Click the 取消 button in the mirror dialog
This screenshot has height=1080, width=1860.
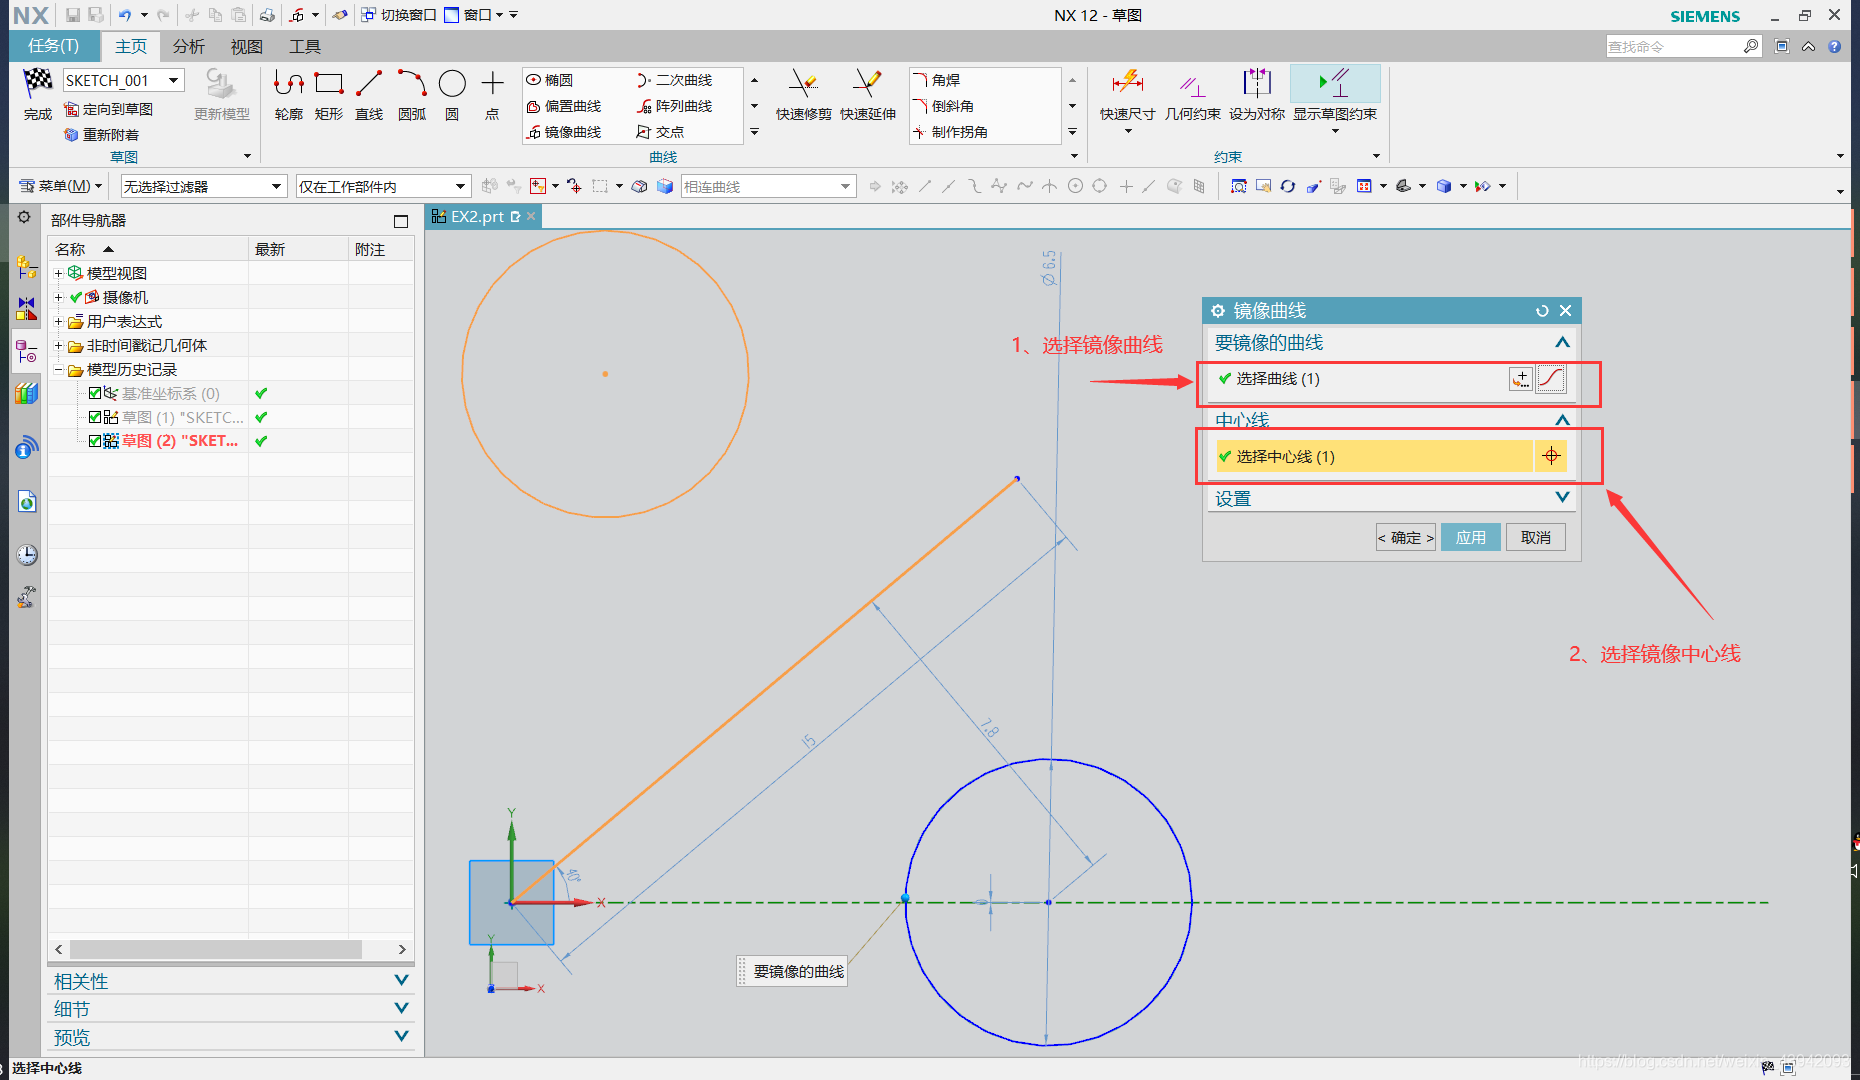(1535, 537)
